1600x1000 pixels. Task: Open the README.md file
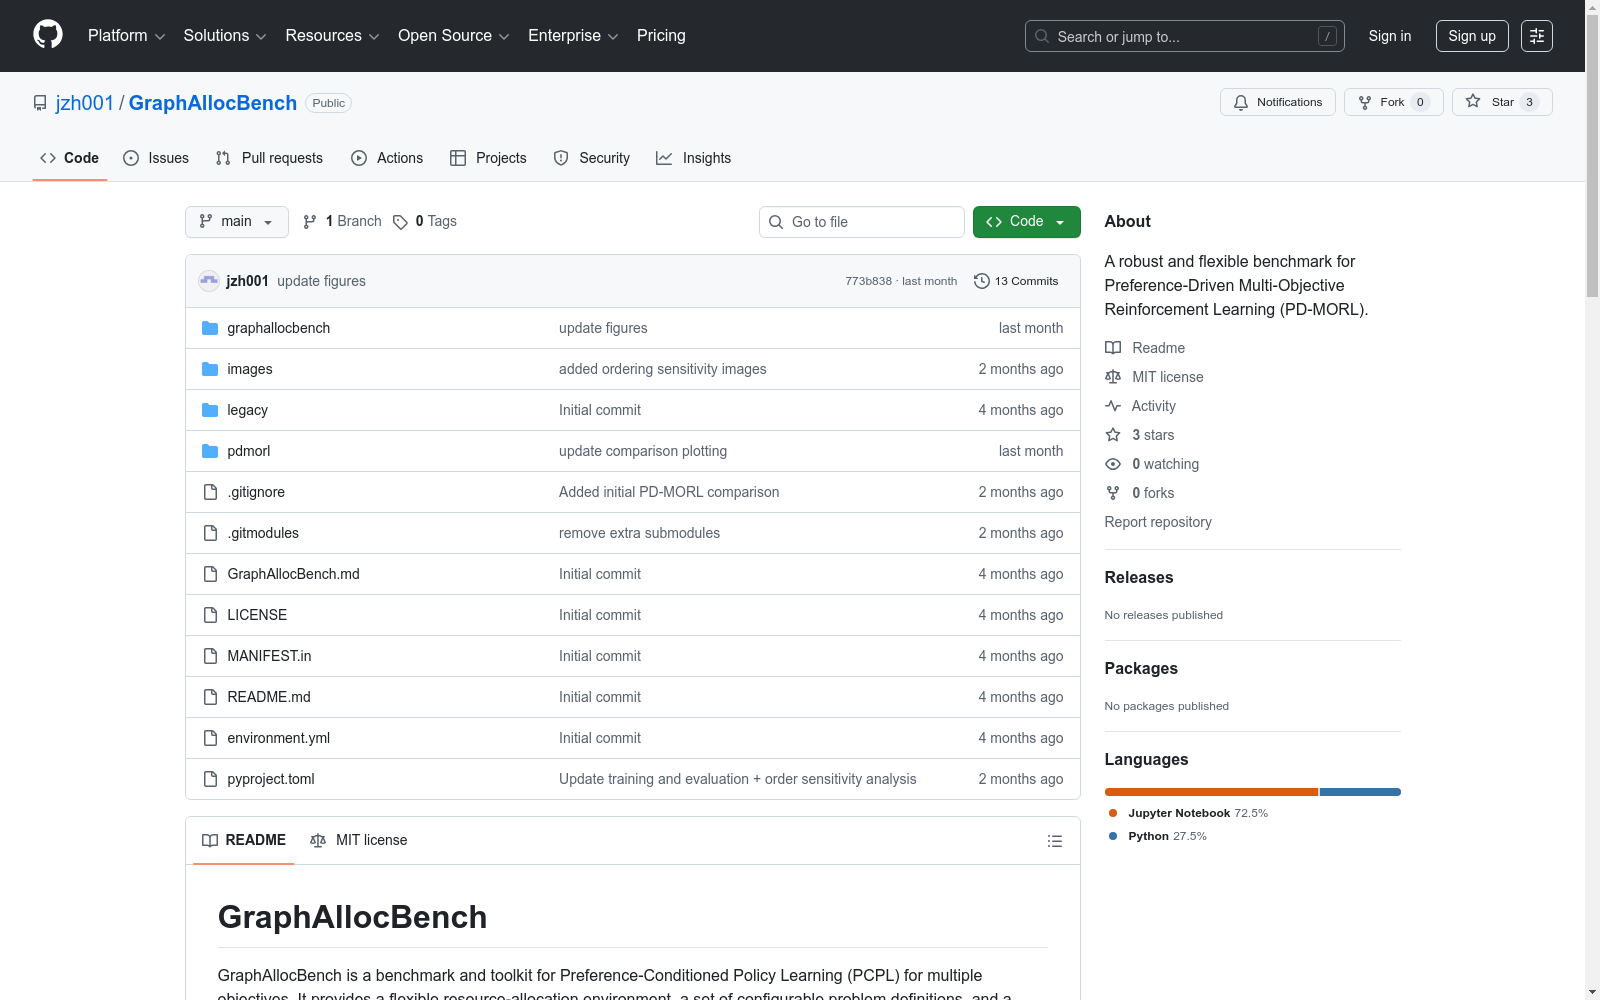click(x=269, y=697)
